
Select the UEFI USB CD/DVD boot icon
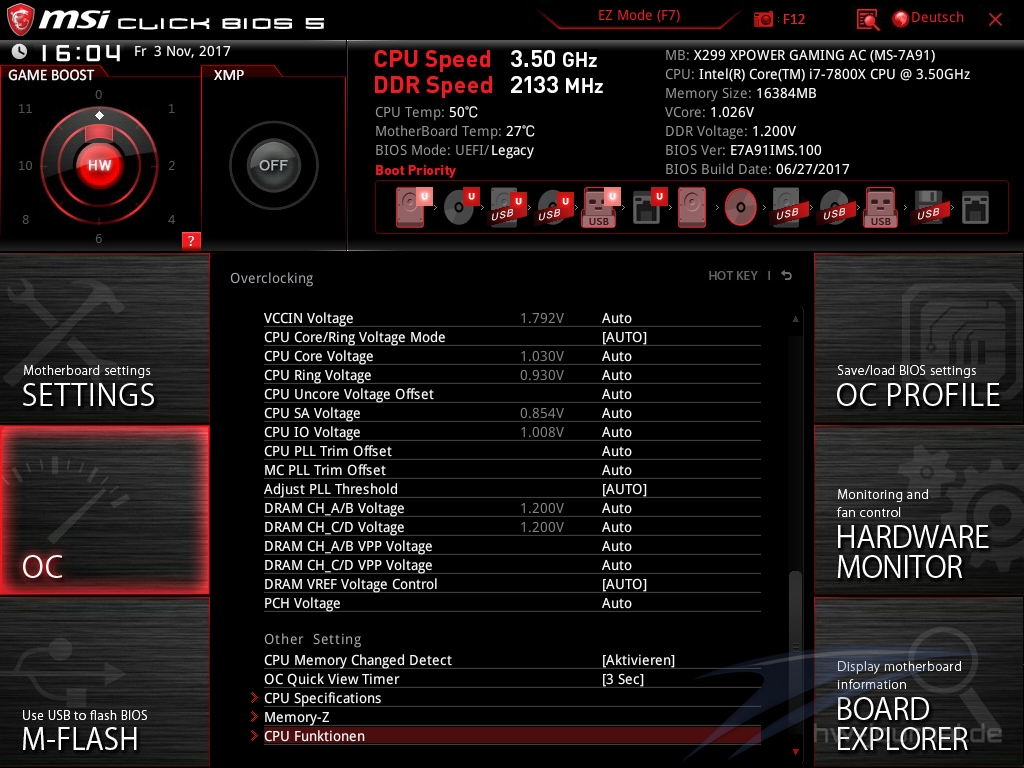pos(554,208)
